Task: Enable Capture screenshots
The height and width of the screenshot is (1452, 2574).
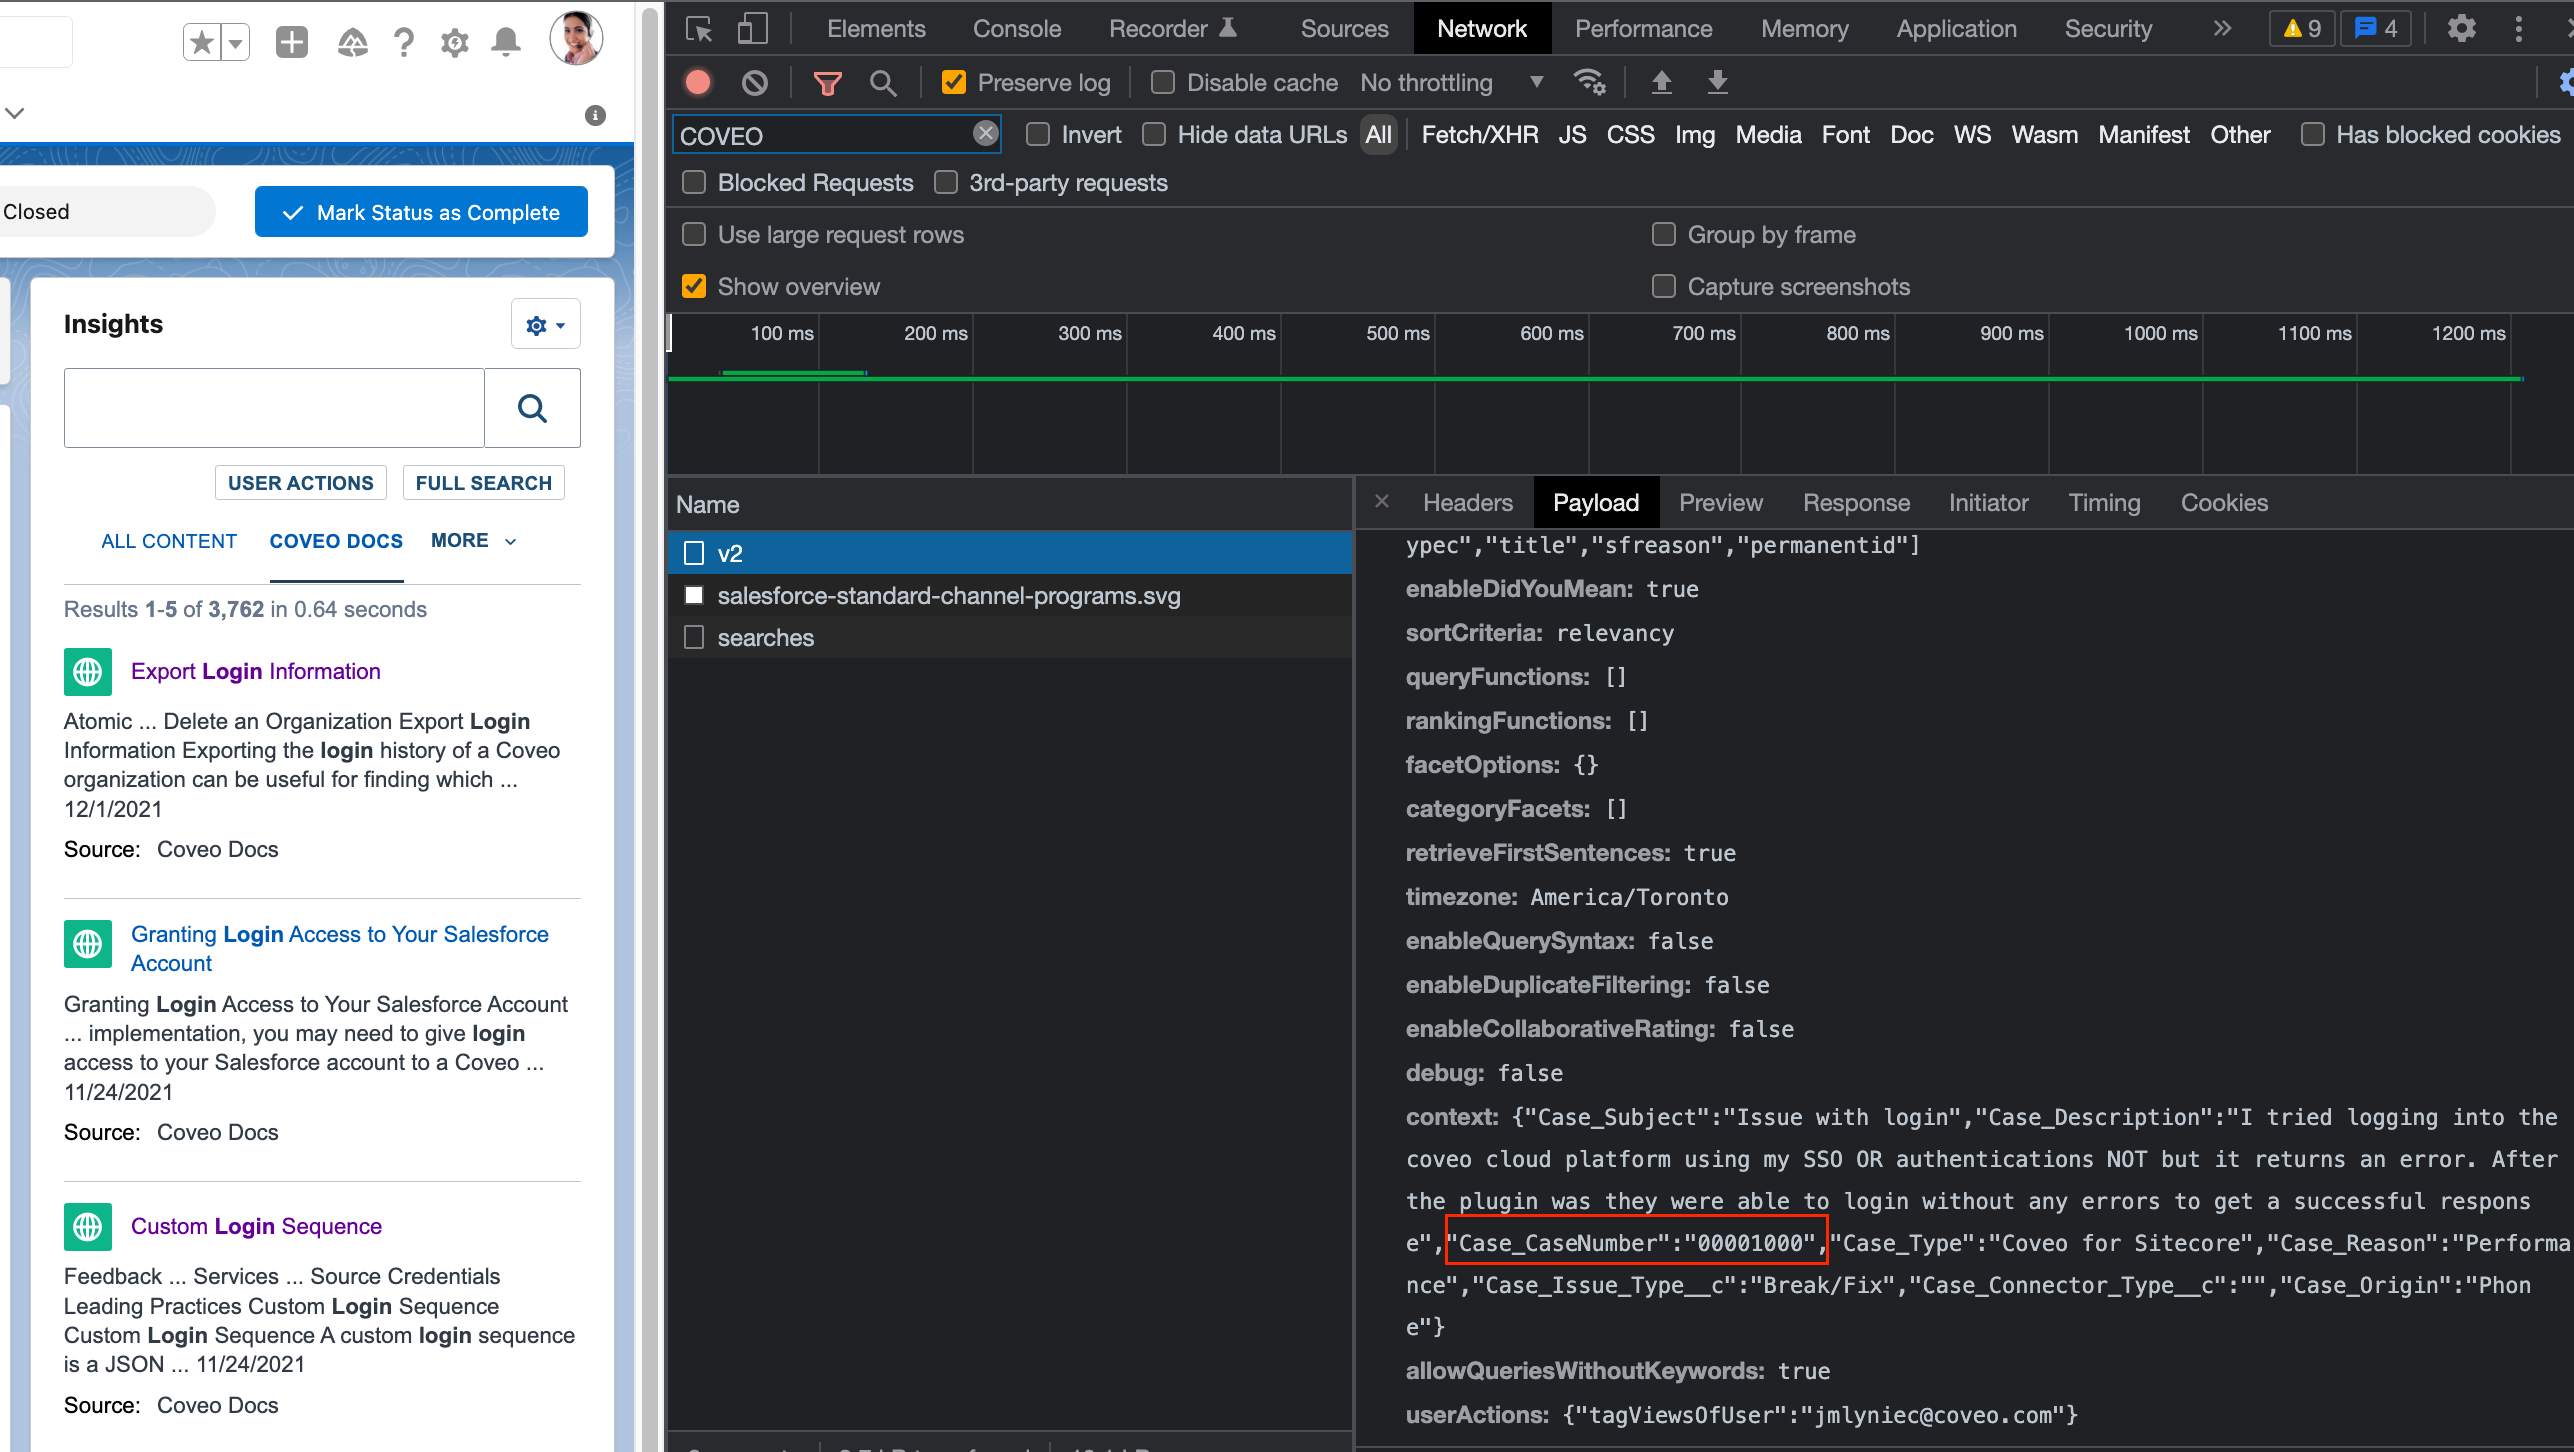Action: [1664, 286]
